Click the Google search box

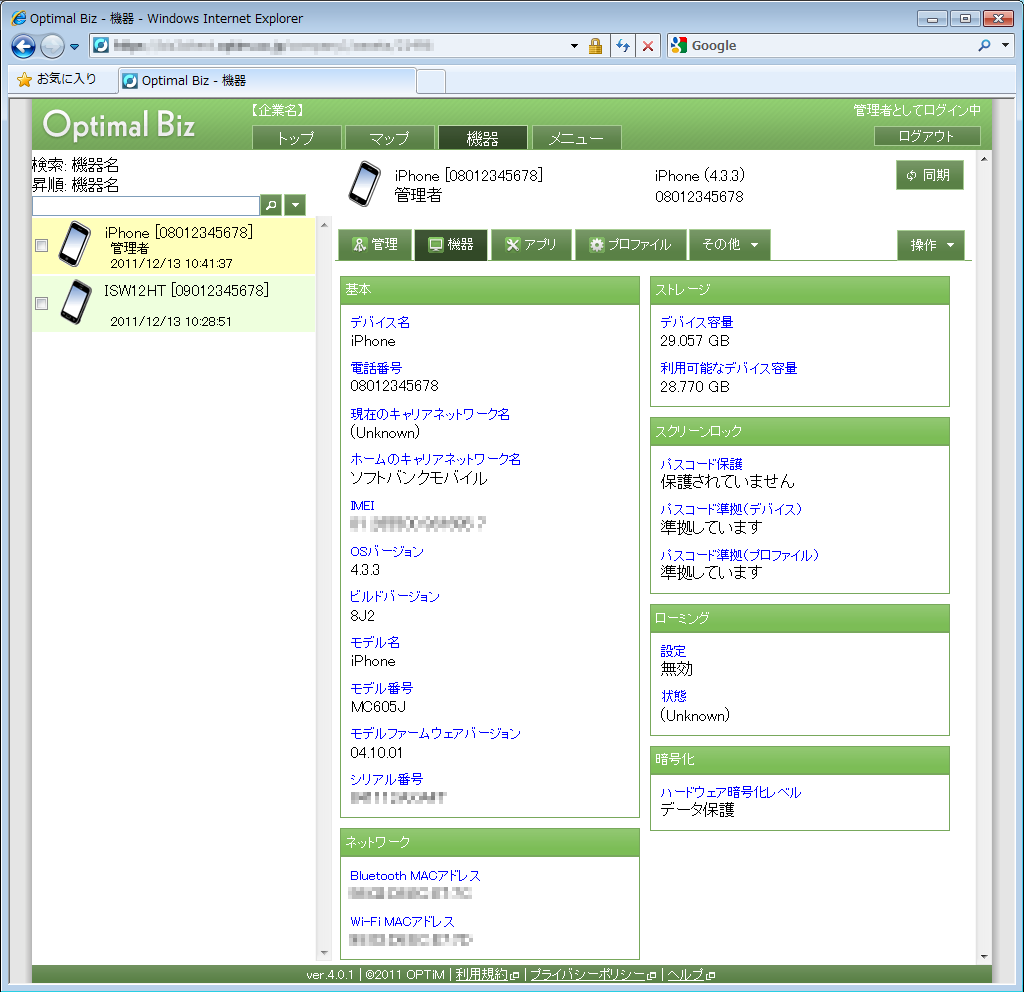829,45
